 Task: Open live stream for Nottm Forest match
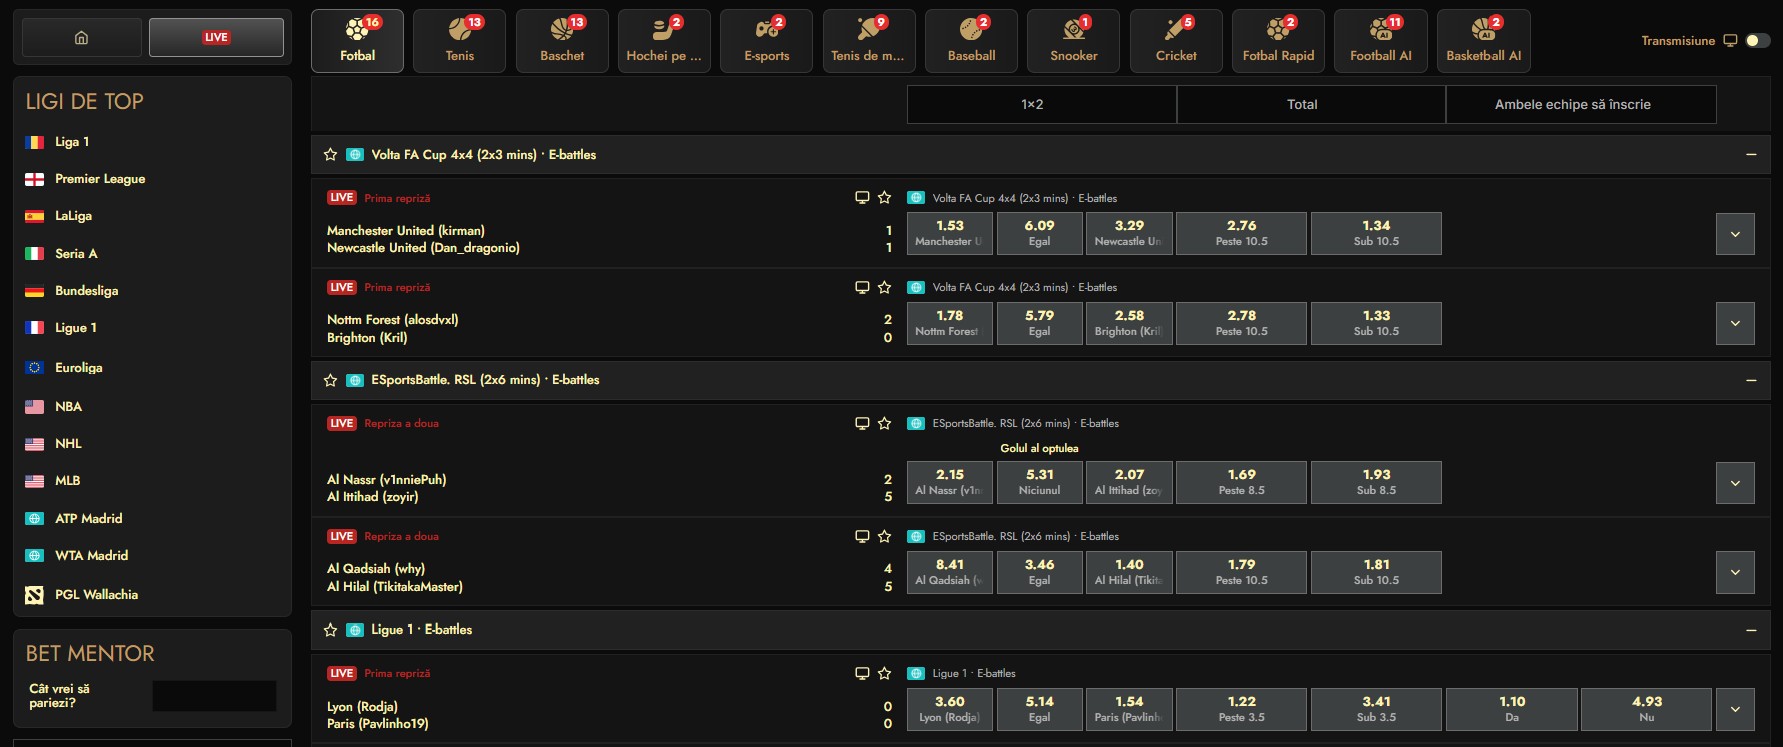tap(862, 287)
